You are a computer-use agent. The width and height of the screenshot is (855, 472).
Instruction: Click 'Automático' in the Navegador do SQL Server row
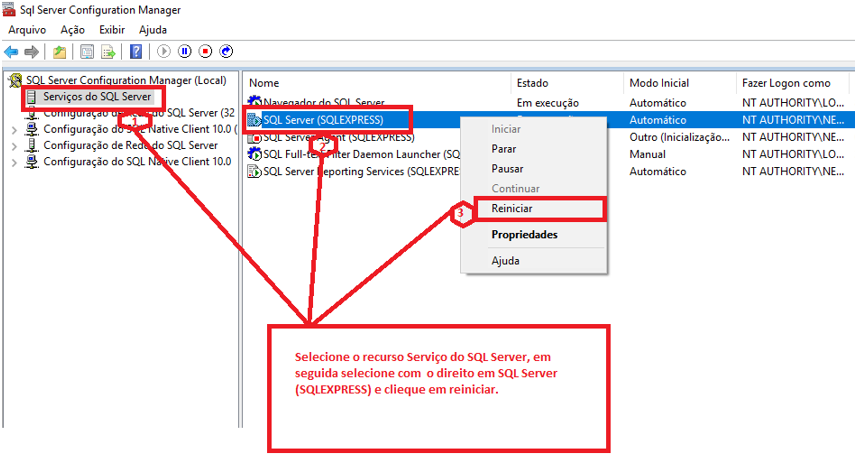click(658, 103)
